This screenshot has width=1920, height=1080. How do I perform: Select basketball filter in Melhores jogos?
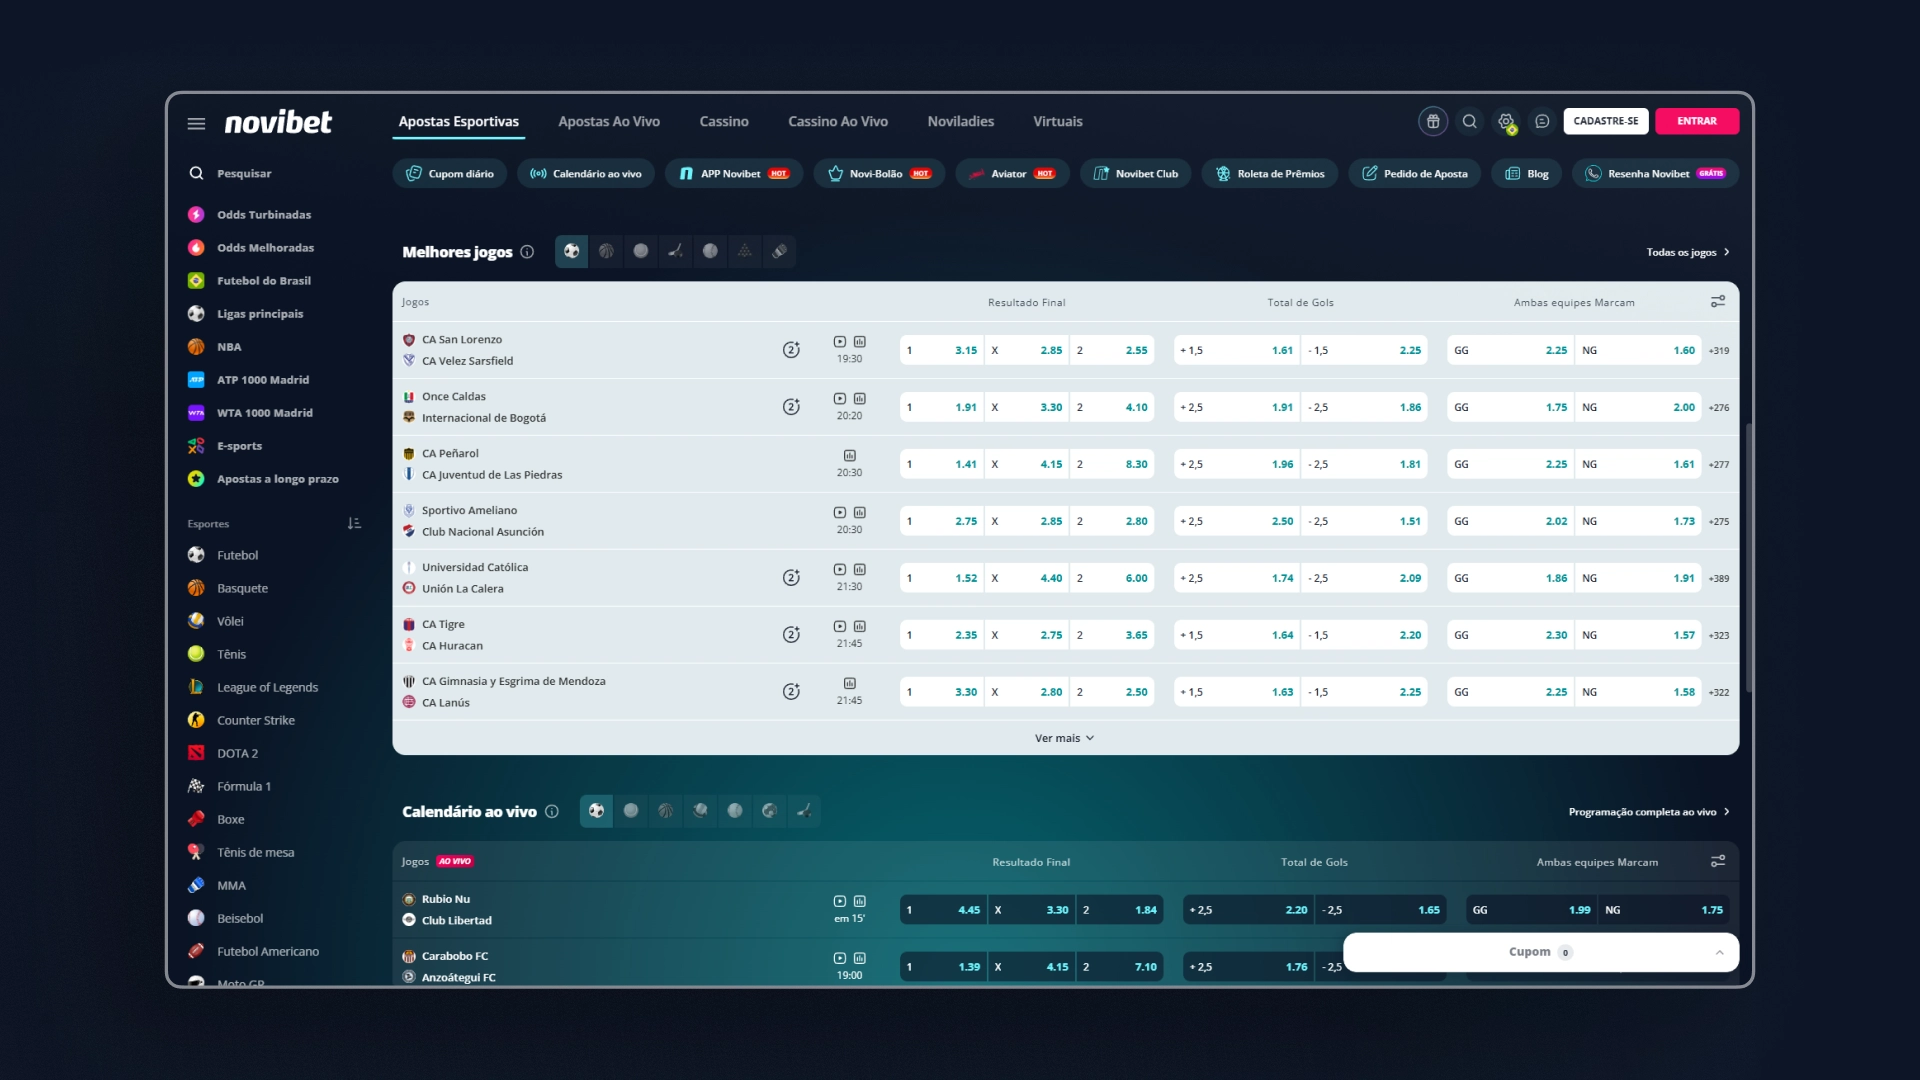point(606,251)
